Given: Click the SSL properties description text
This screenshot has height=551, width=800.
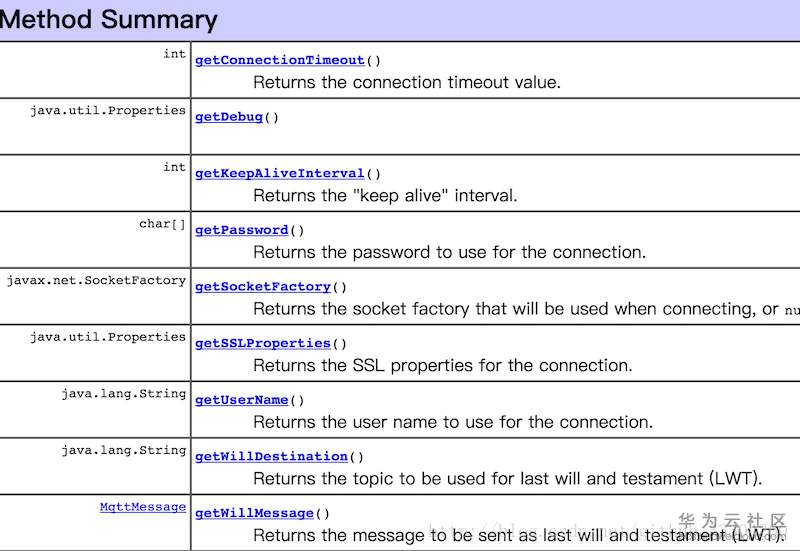Looking at the screenshot, I should tap(442, 366).
